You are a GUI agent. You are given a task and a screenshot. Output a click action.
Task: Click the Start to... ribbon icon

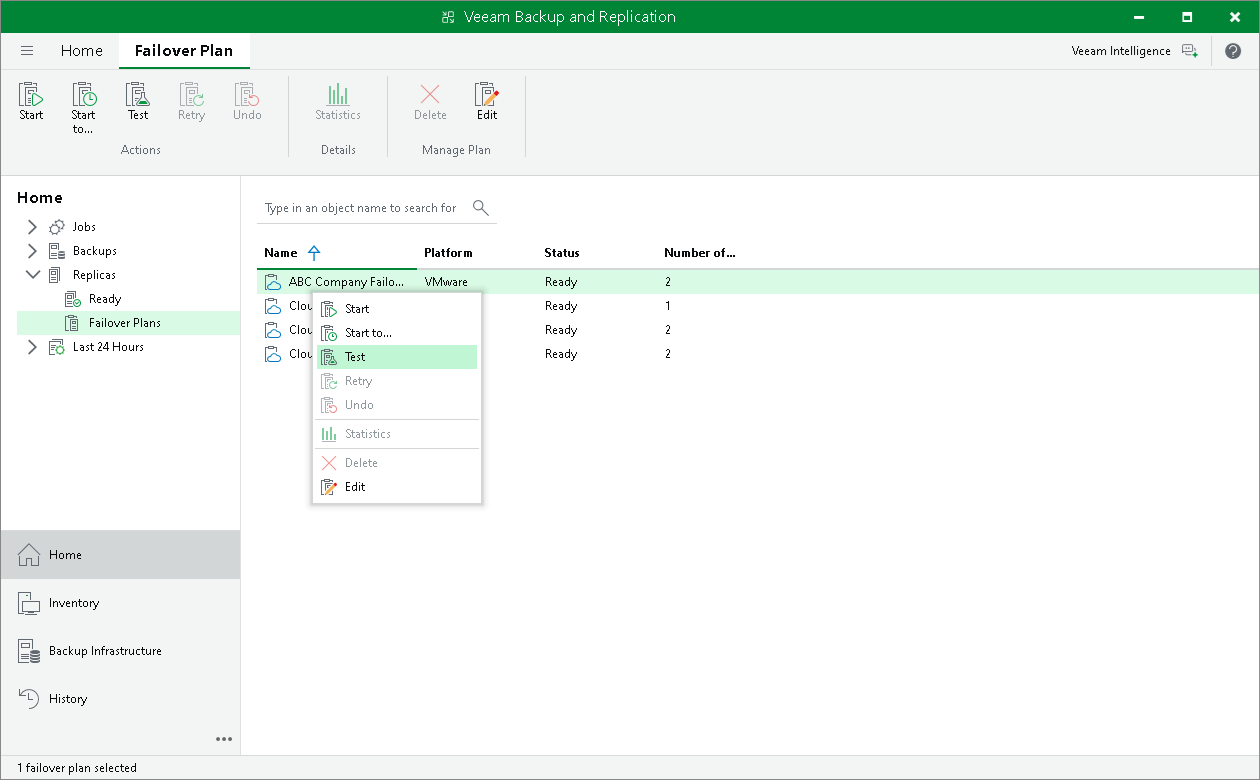[x=84, y=108]
